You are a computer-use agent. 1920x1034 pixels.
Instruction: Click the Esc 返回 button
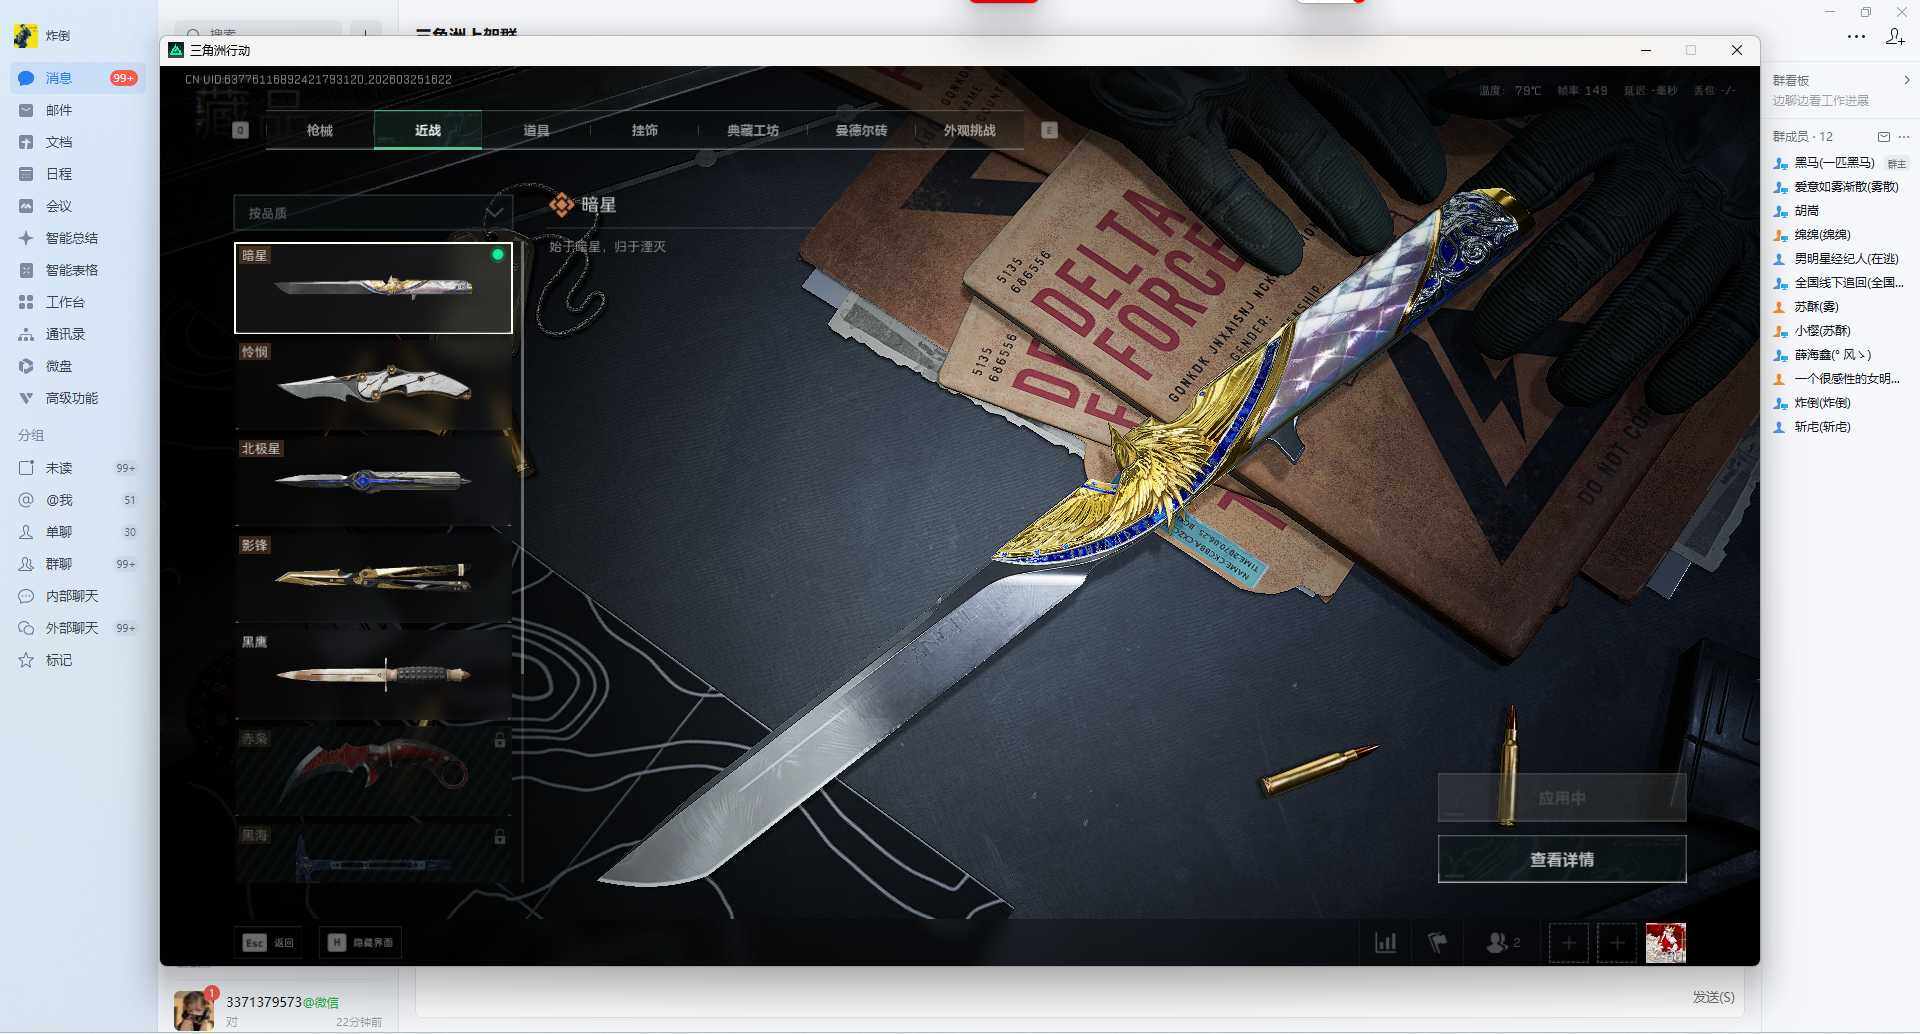click(x=269, y=943)
